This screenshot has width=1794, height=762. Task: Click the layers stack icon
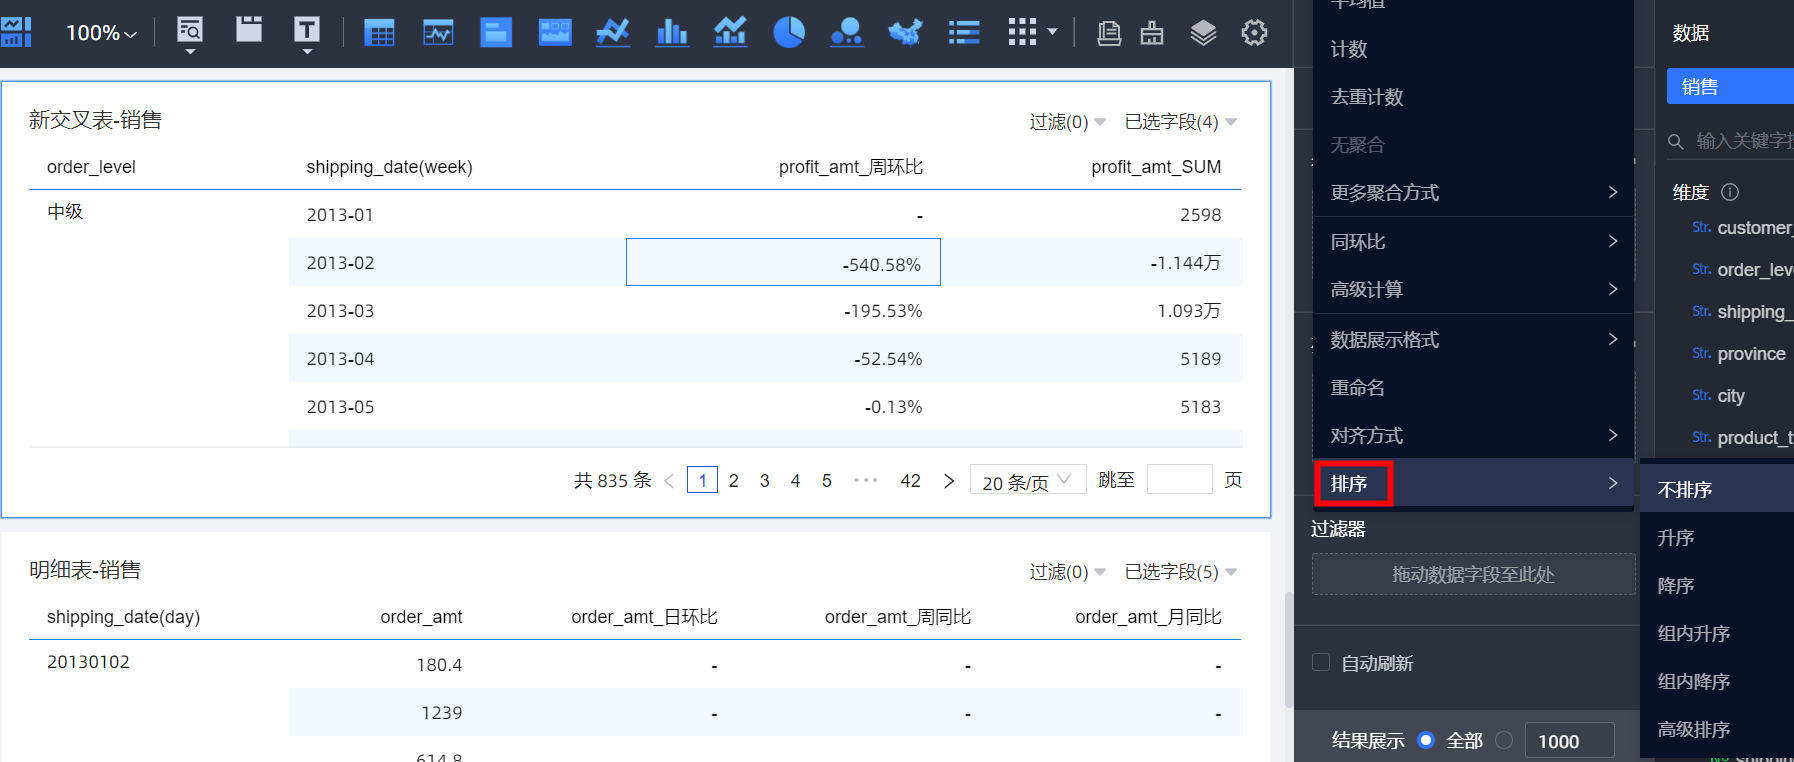pos(1203,33)
